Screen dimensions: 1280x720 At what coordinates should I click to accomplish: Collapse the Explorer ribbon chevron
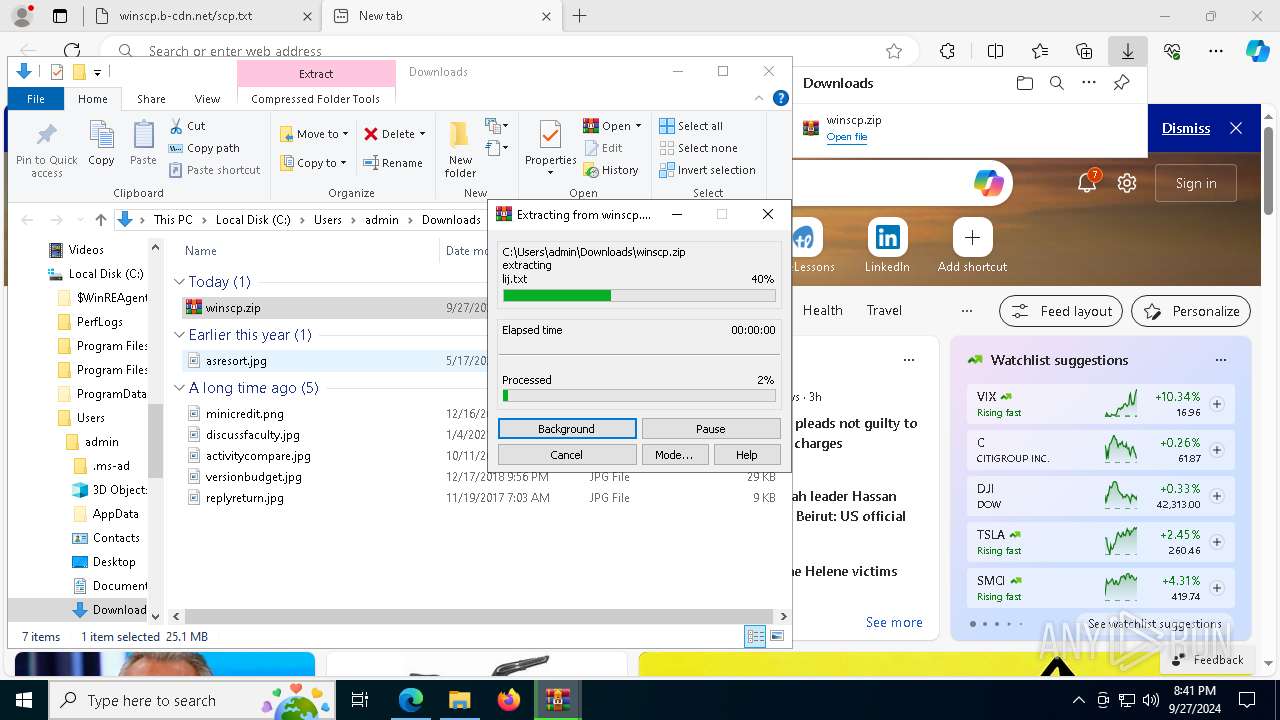click(761, 98)
